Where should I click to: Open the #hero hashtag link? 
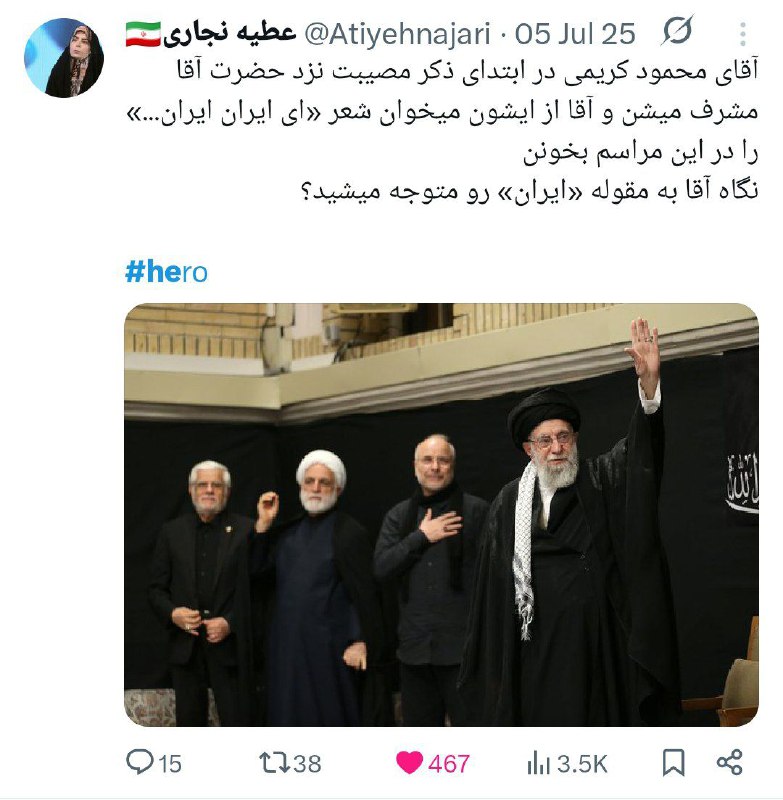point(166,271)
